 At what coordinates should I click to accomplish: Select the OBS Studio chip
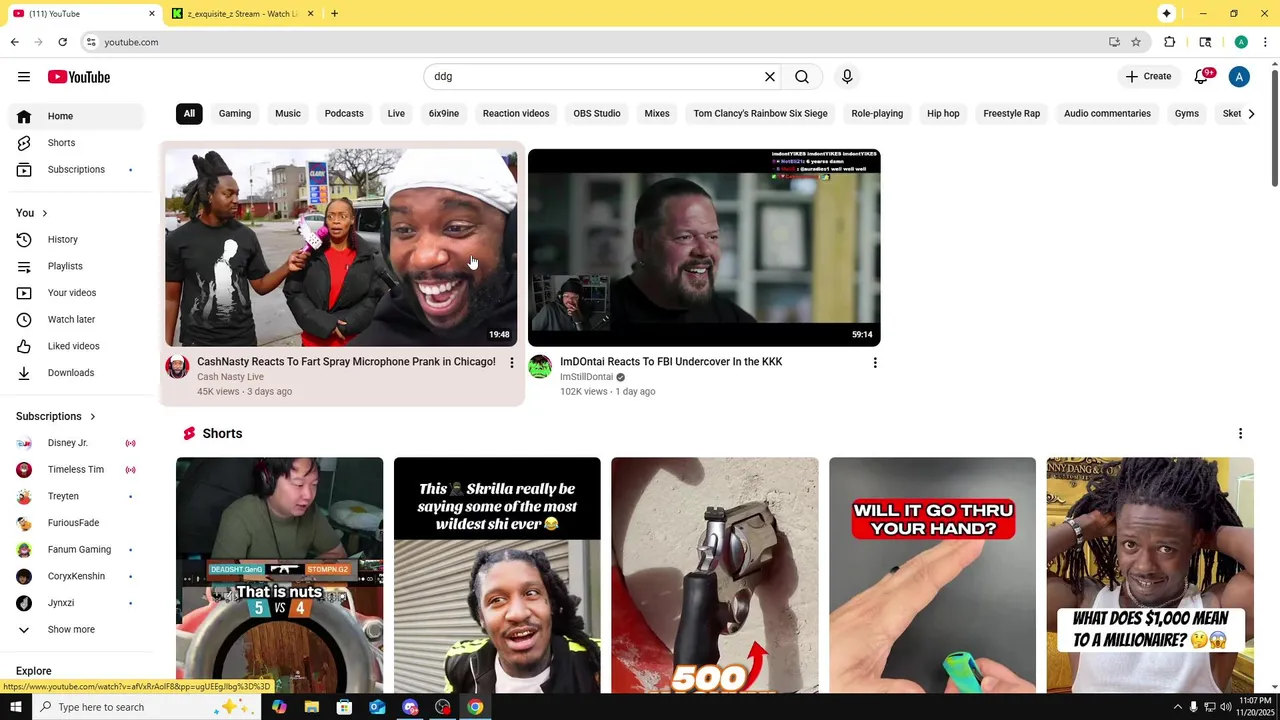click(597, 114)
